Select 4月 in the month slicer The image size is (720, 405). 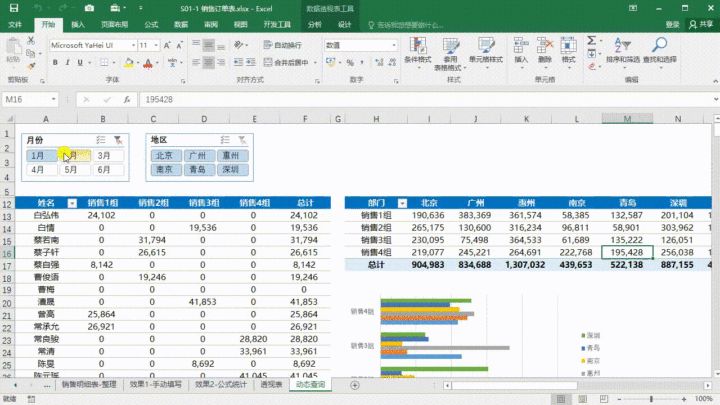41,169
